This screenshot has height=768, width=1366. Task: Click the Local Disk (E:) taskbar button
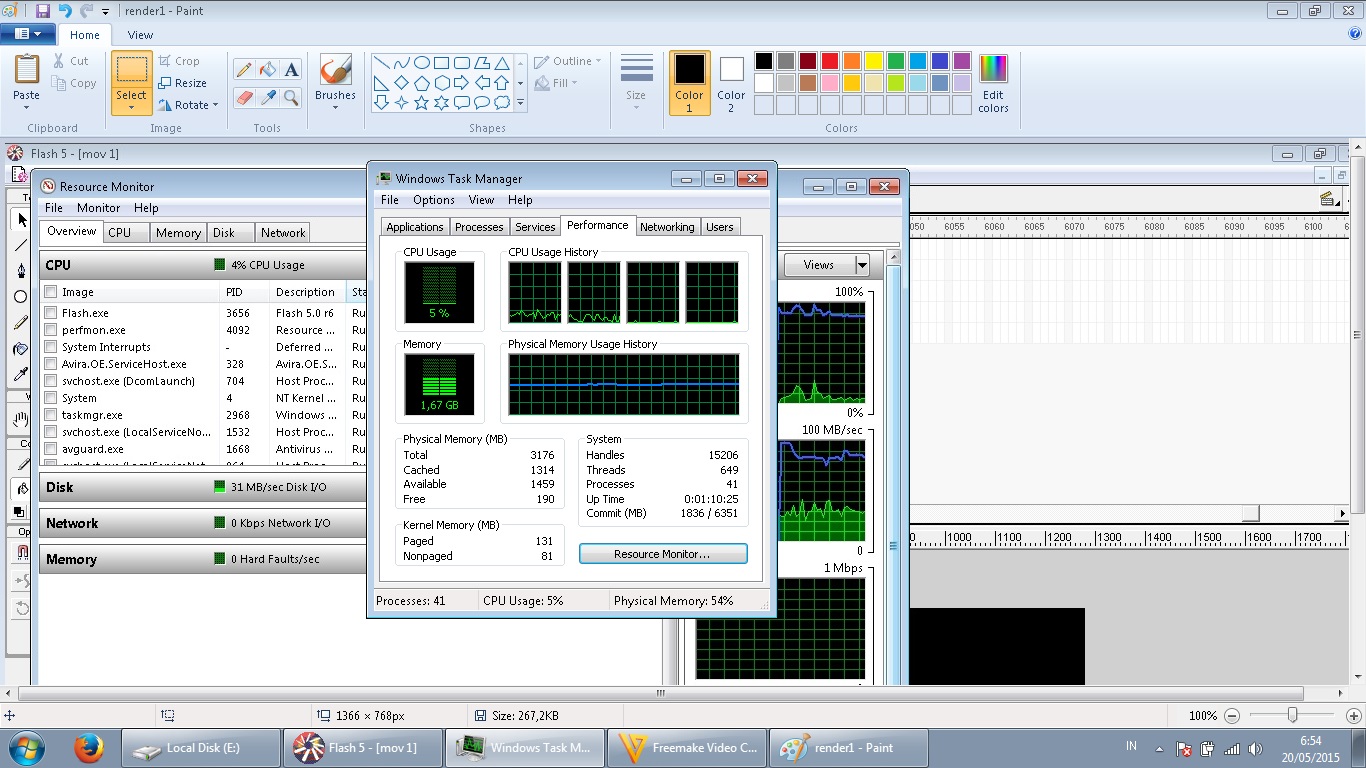201,748
